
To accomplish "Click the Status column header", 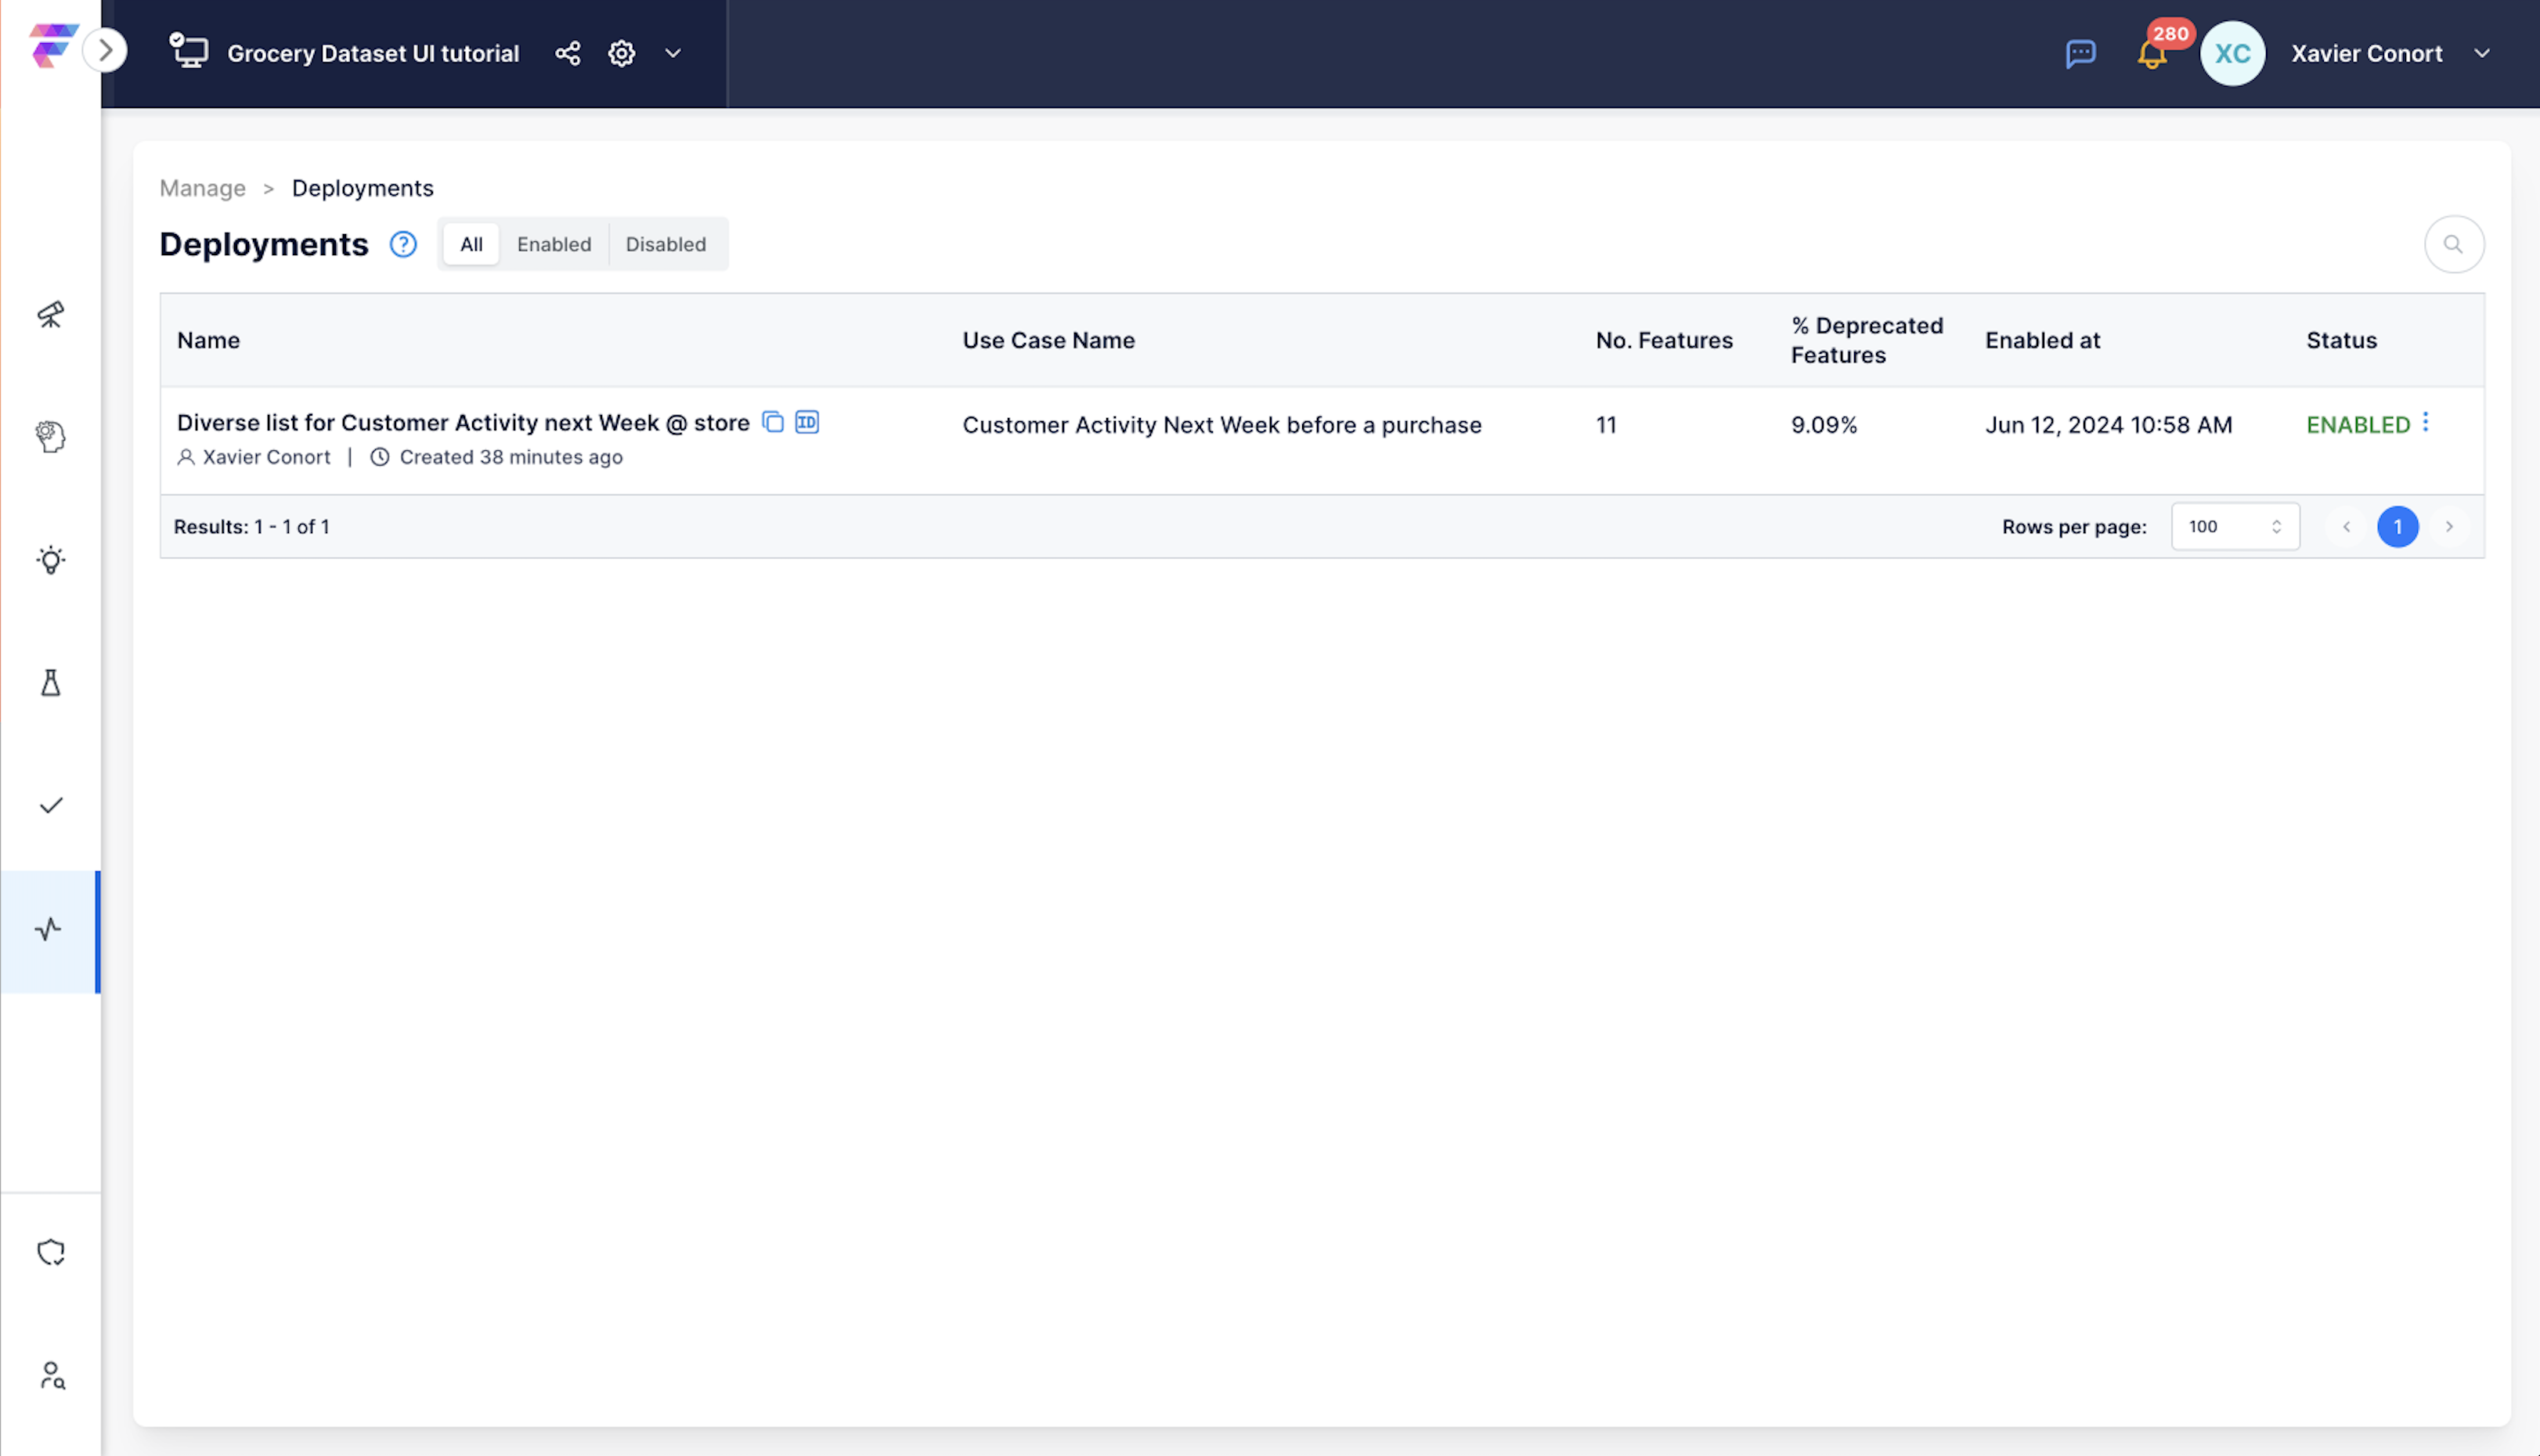I will [2341, 340].
